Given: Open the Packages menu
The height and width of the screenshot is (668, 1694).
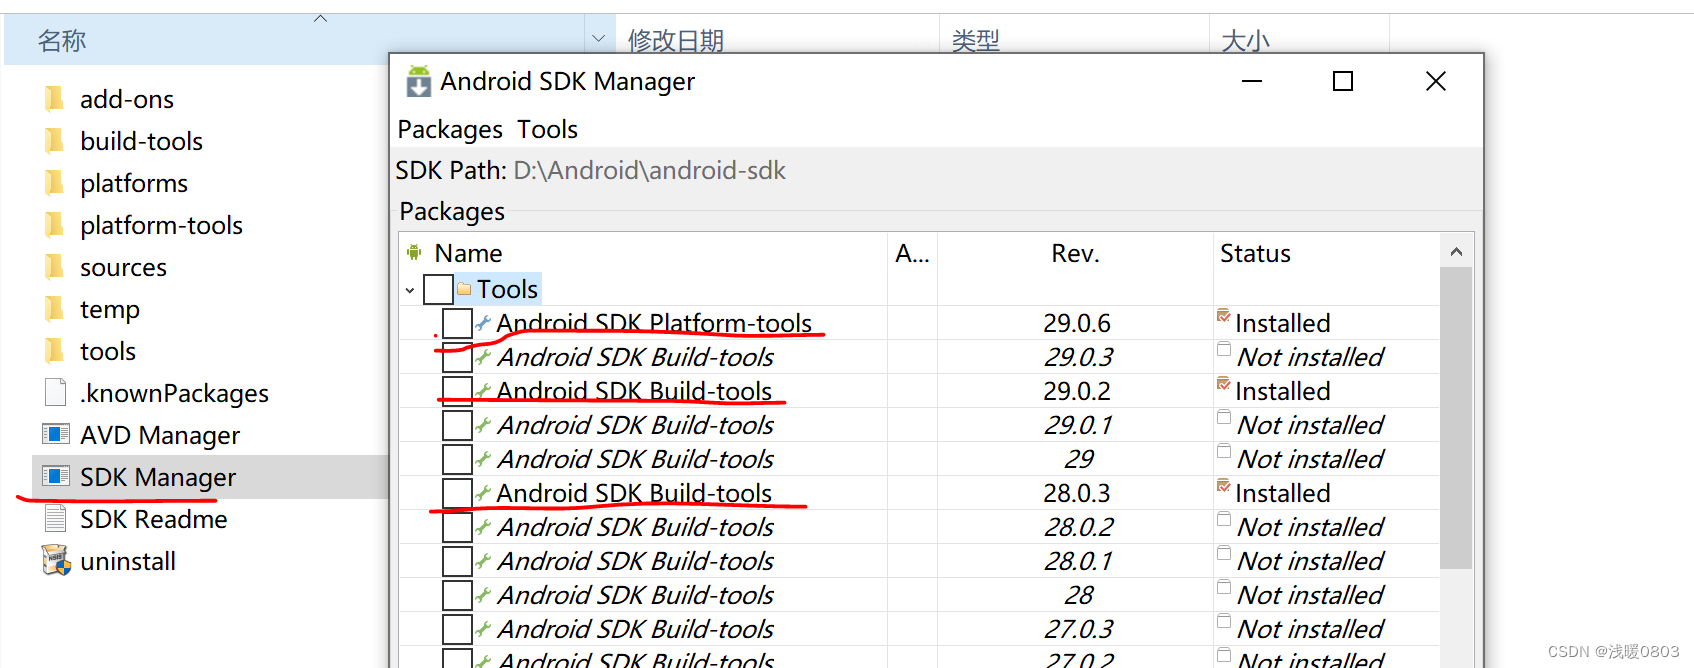Looking at the screenshot, I should [450, 129].
